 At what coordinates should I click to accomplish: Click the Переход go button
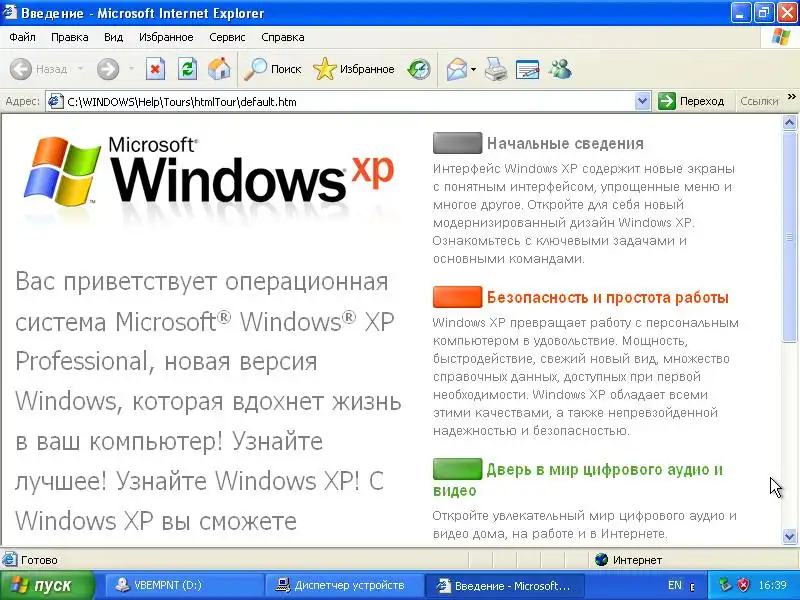691,101
